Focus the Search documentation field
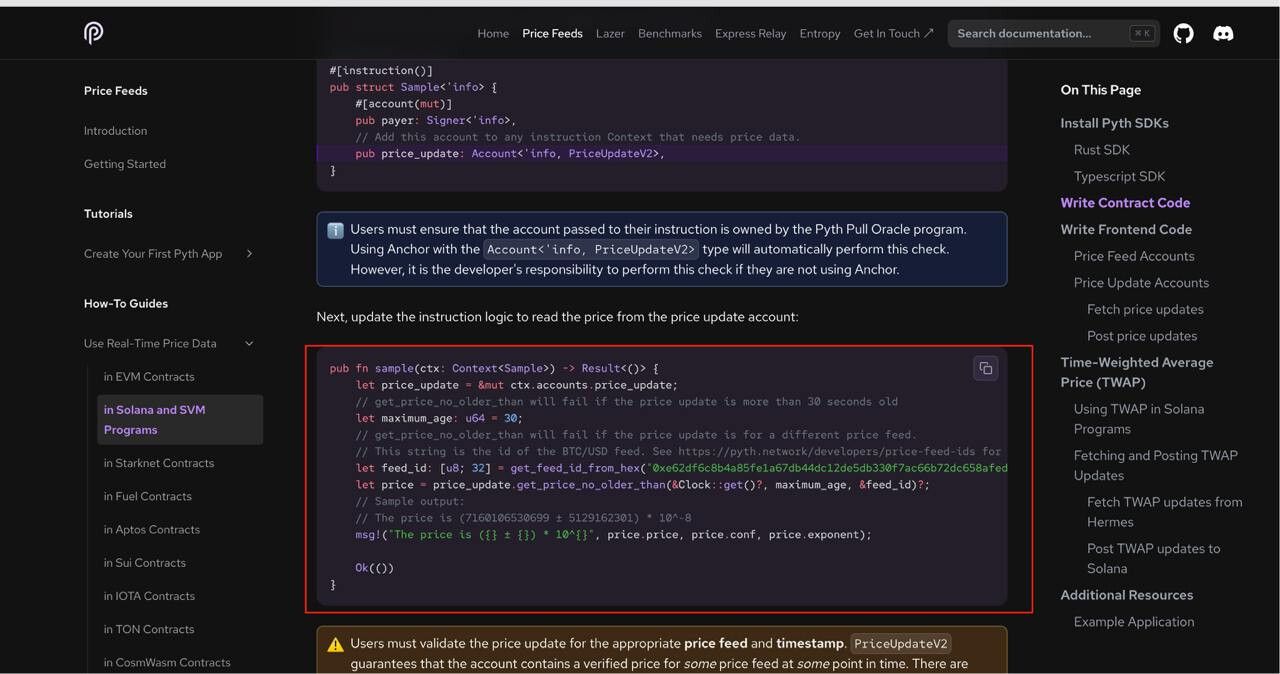 coord(1053,33)
